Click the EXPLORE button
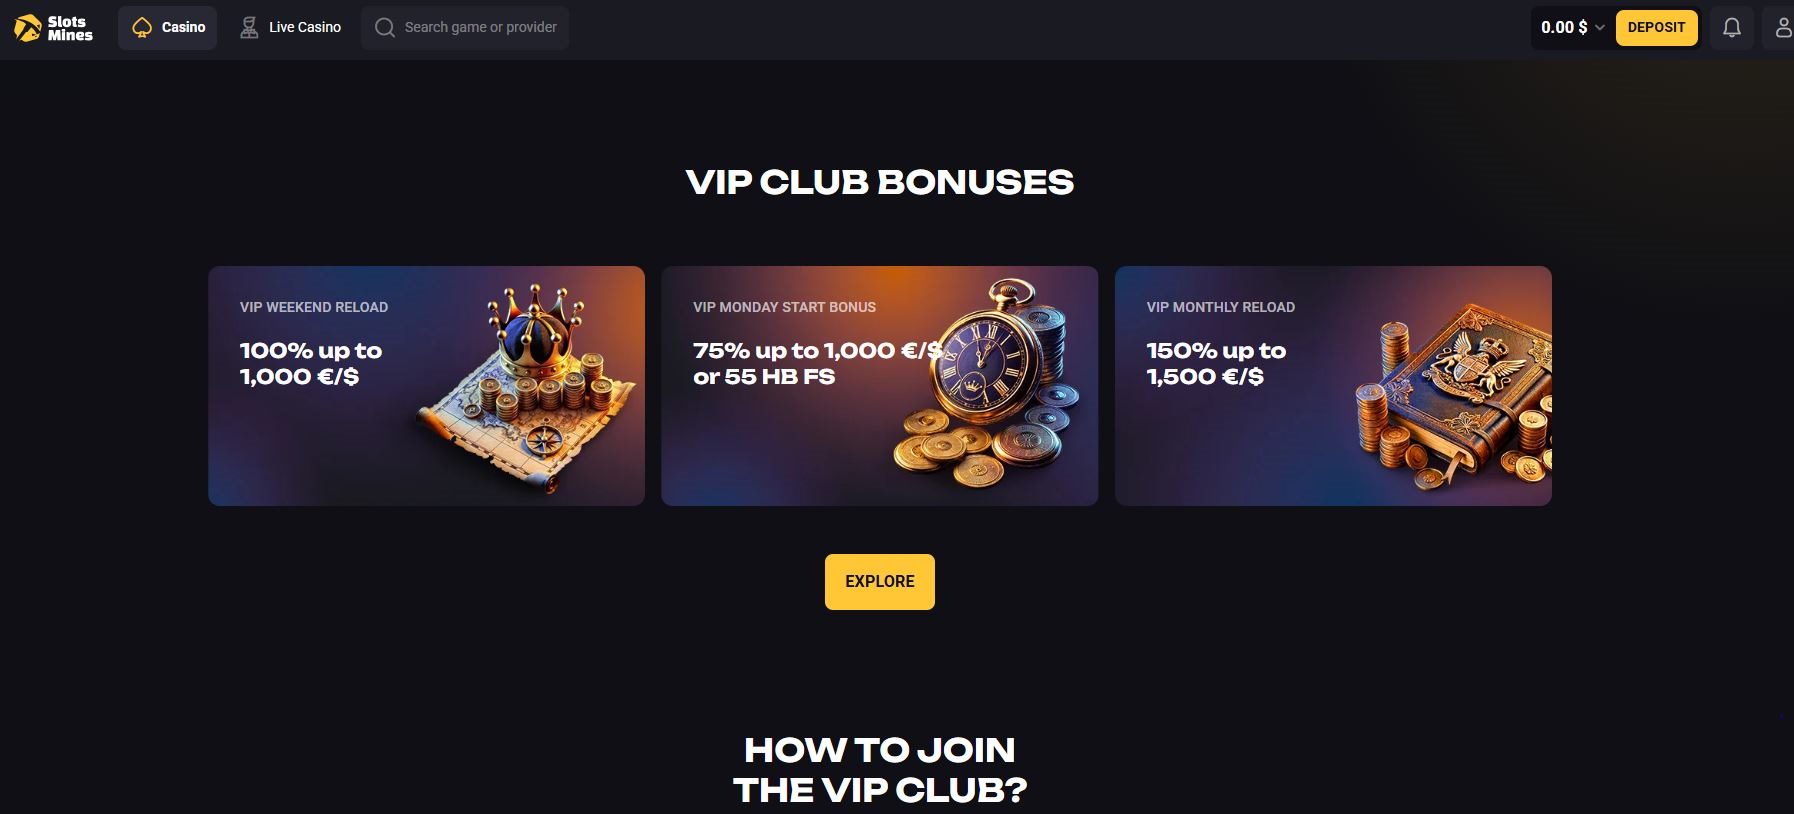 pyautogui.click(x=880, y=582)
